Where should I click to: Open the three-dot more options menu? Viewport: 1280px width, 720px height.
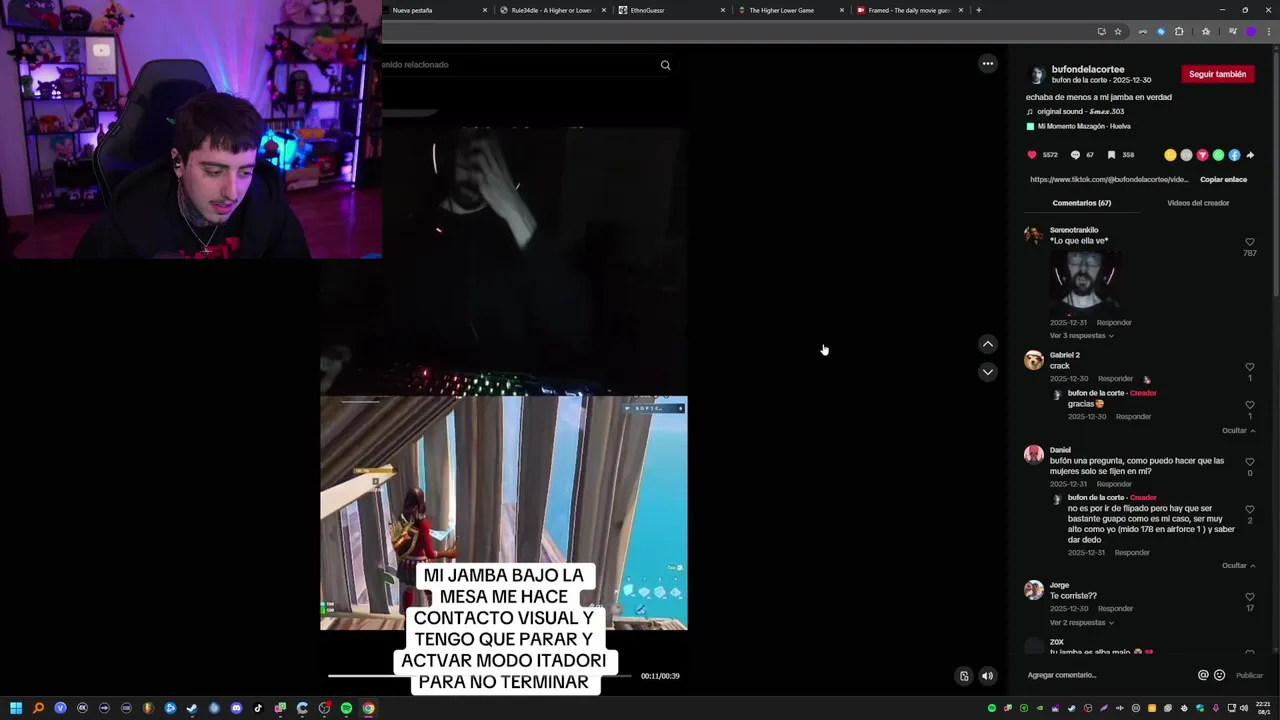tap(988, 64)
